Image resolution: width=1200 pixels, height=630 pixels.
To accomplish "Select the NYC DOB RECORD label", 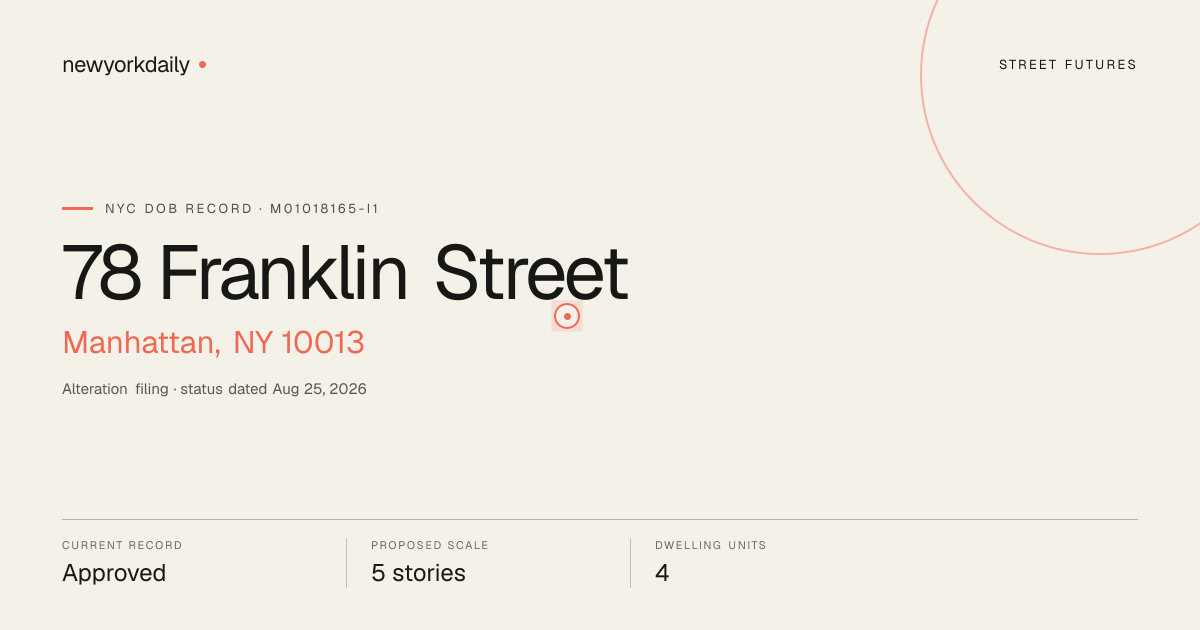I will [x=179, y=209].
